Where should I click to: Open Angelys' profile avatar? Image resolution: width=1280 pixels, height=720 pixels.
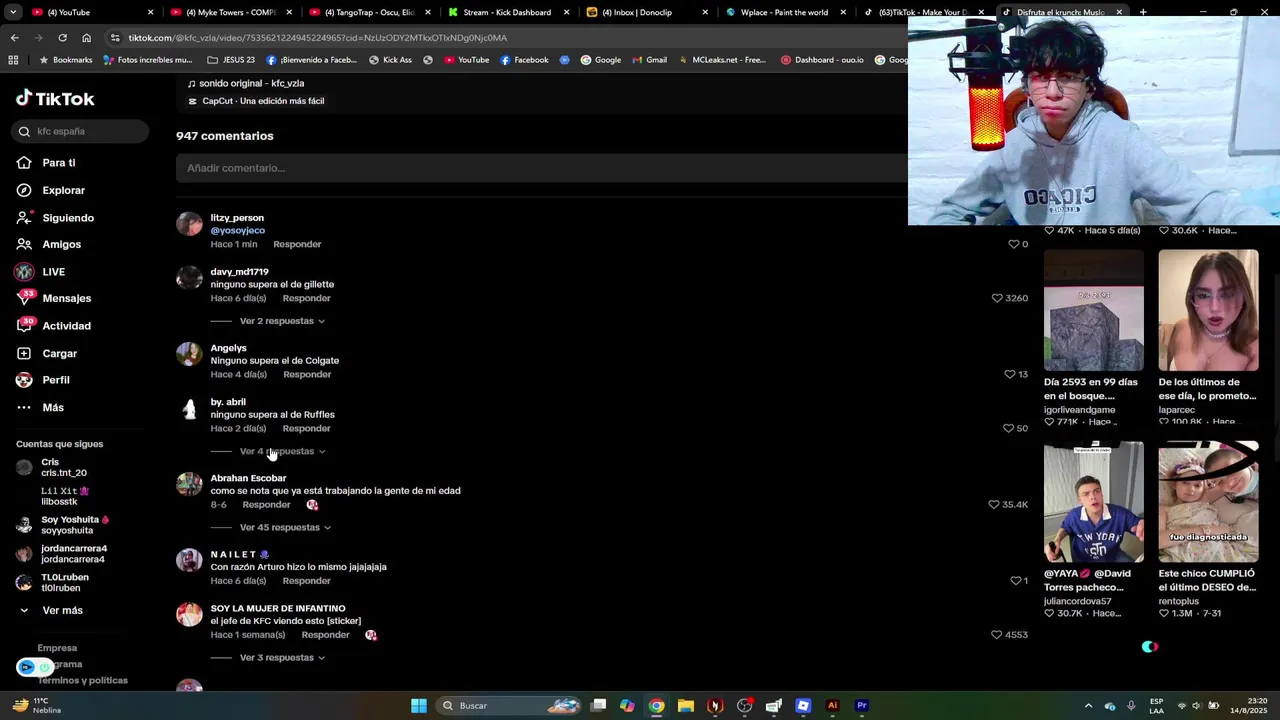[x=189, y=354]
